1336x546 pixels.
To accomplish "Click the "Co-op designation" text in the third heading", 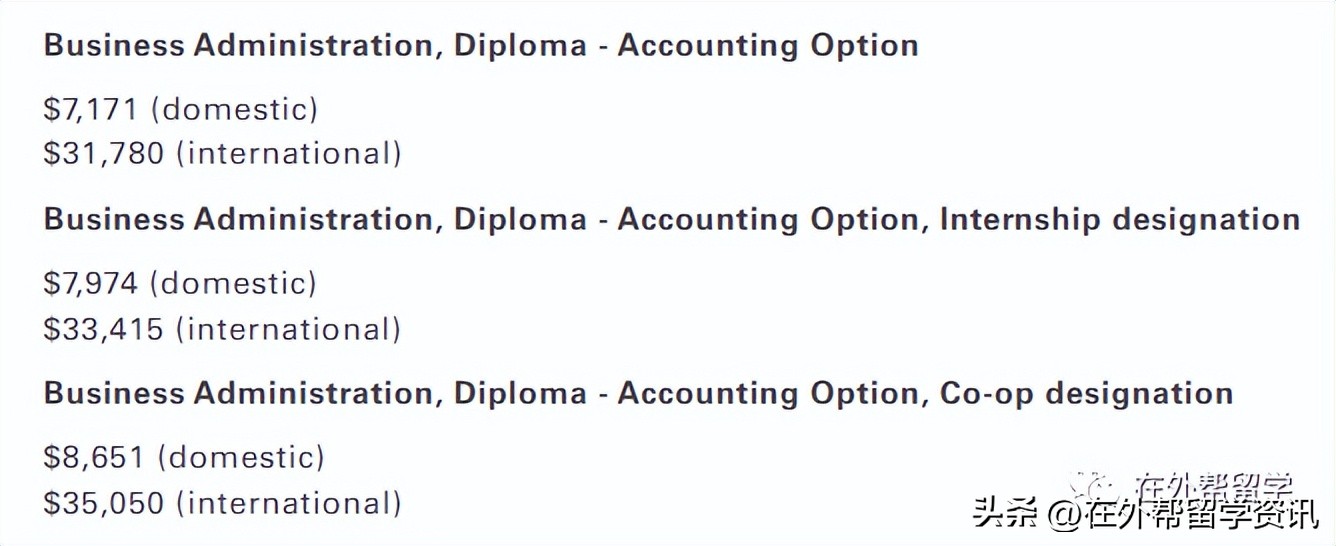I will (1085, 393).
